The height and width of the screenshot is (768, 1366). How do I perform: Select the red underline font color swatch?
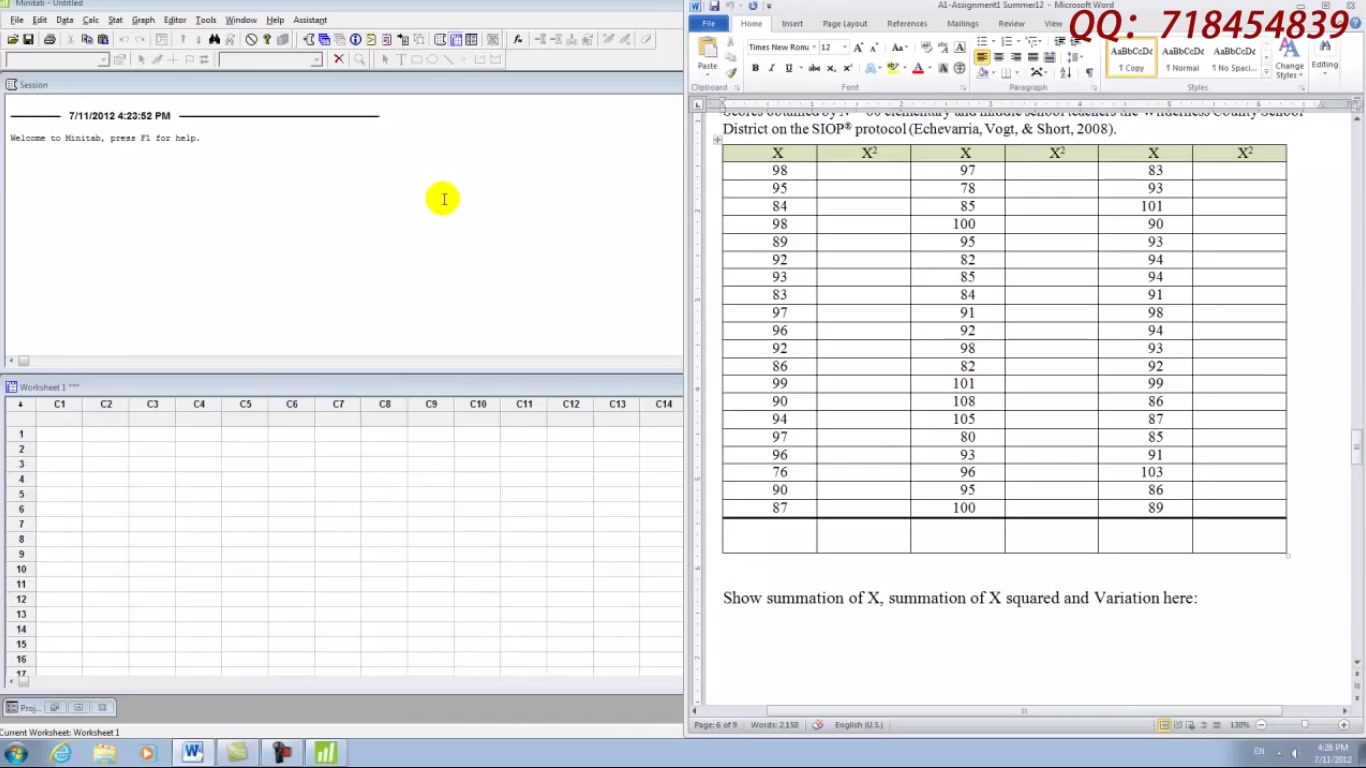[918, 70]
